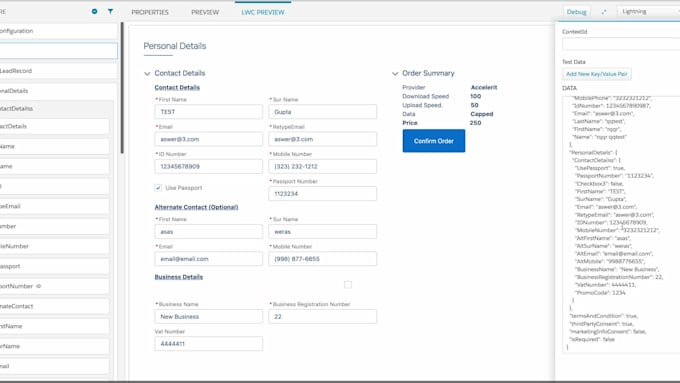Select the tactDetailss block in structure tree
680x383 pixels.
click(x=56, y=108)
